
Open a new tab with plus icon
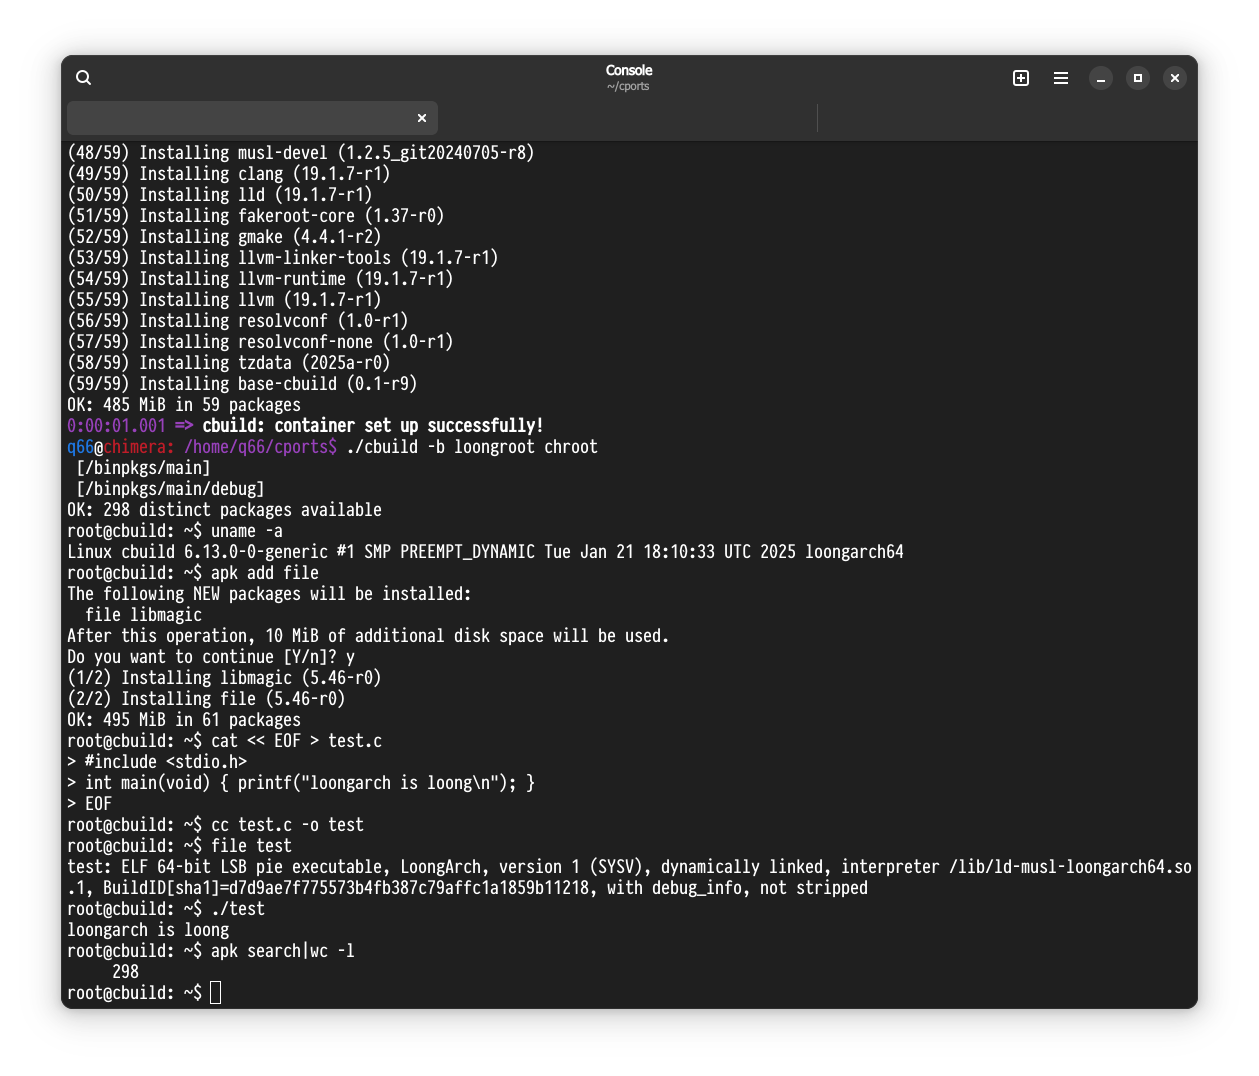1021,78
